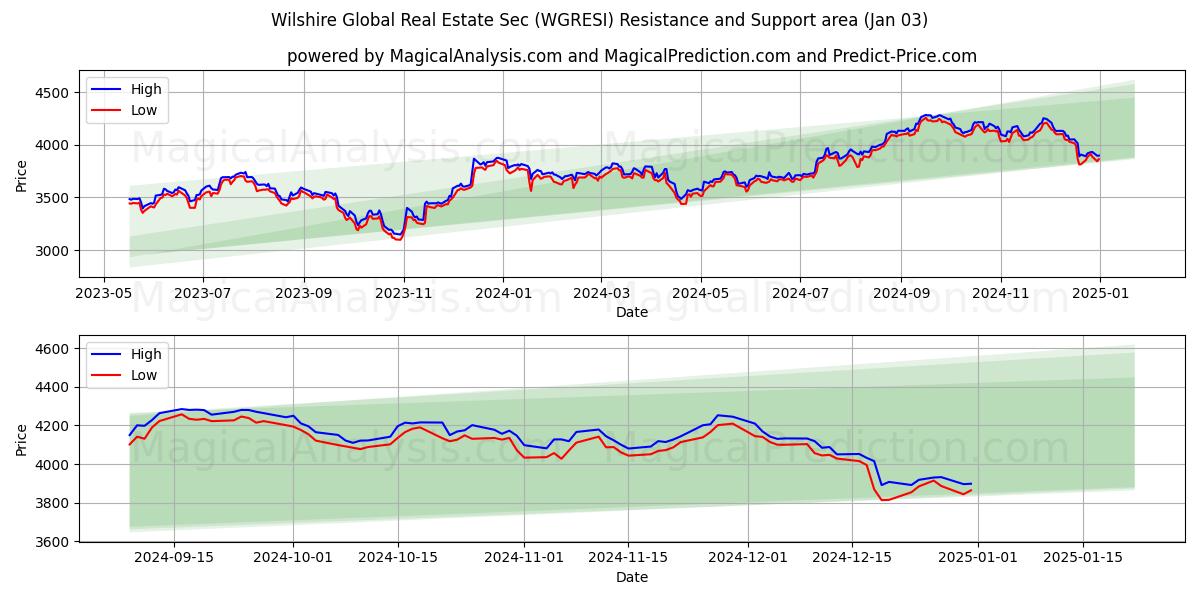
Task: Click the top chart's 'Date' axis label
Action: [631, 312]
